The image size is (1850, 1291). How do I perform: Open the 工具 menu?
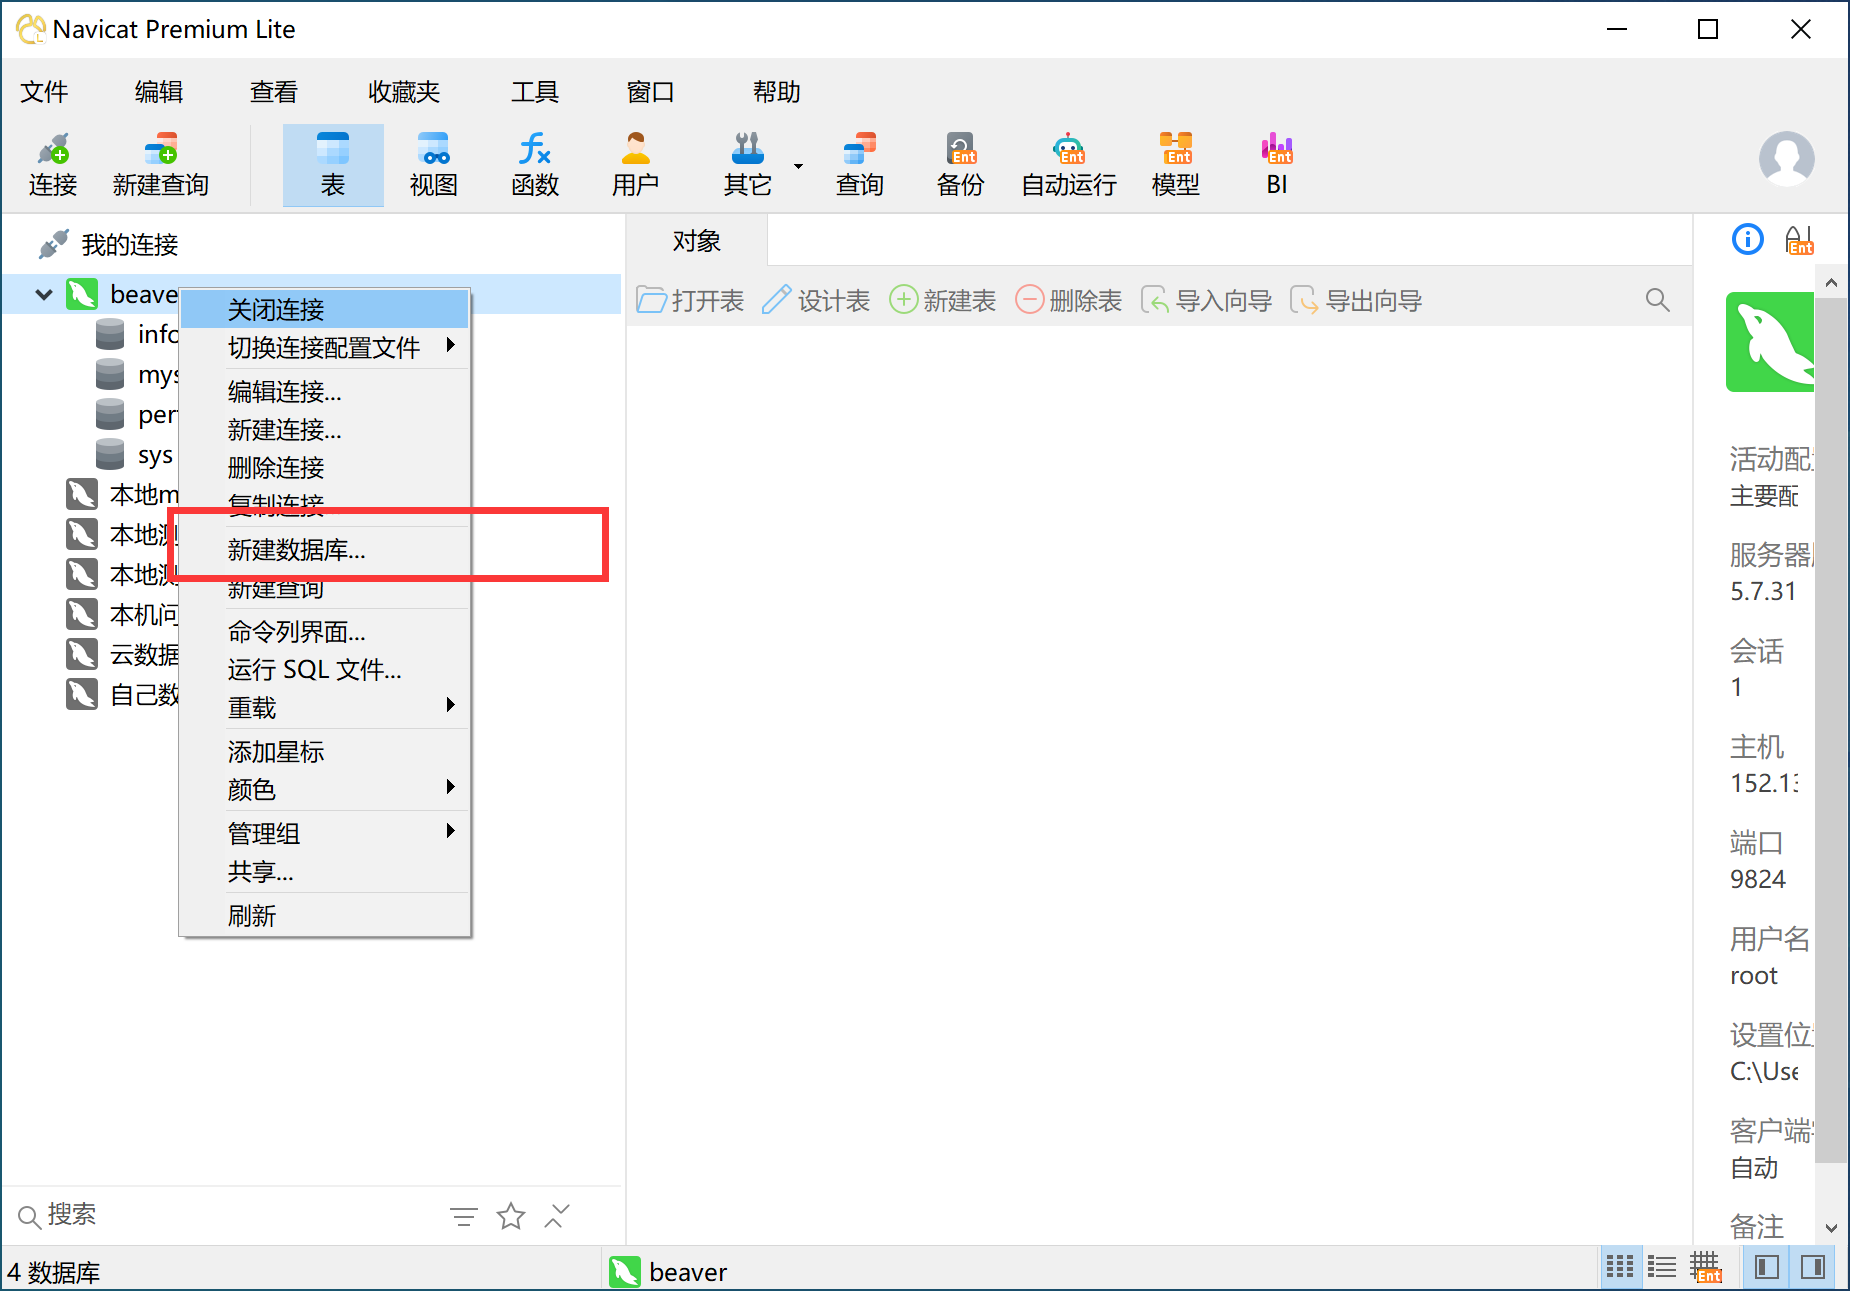click(x=535, y=92)
